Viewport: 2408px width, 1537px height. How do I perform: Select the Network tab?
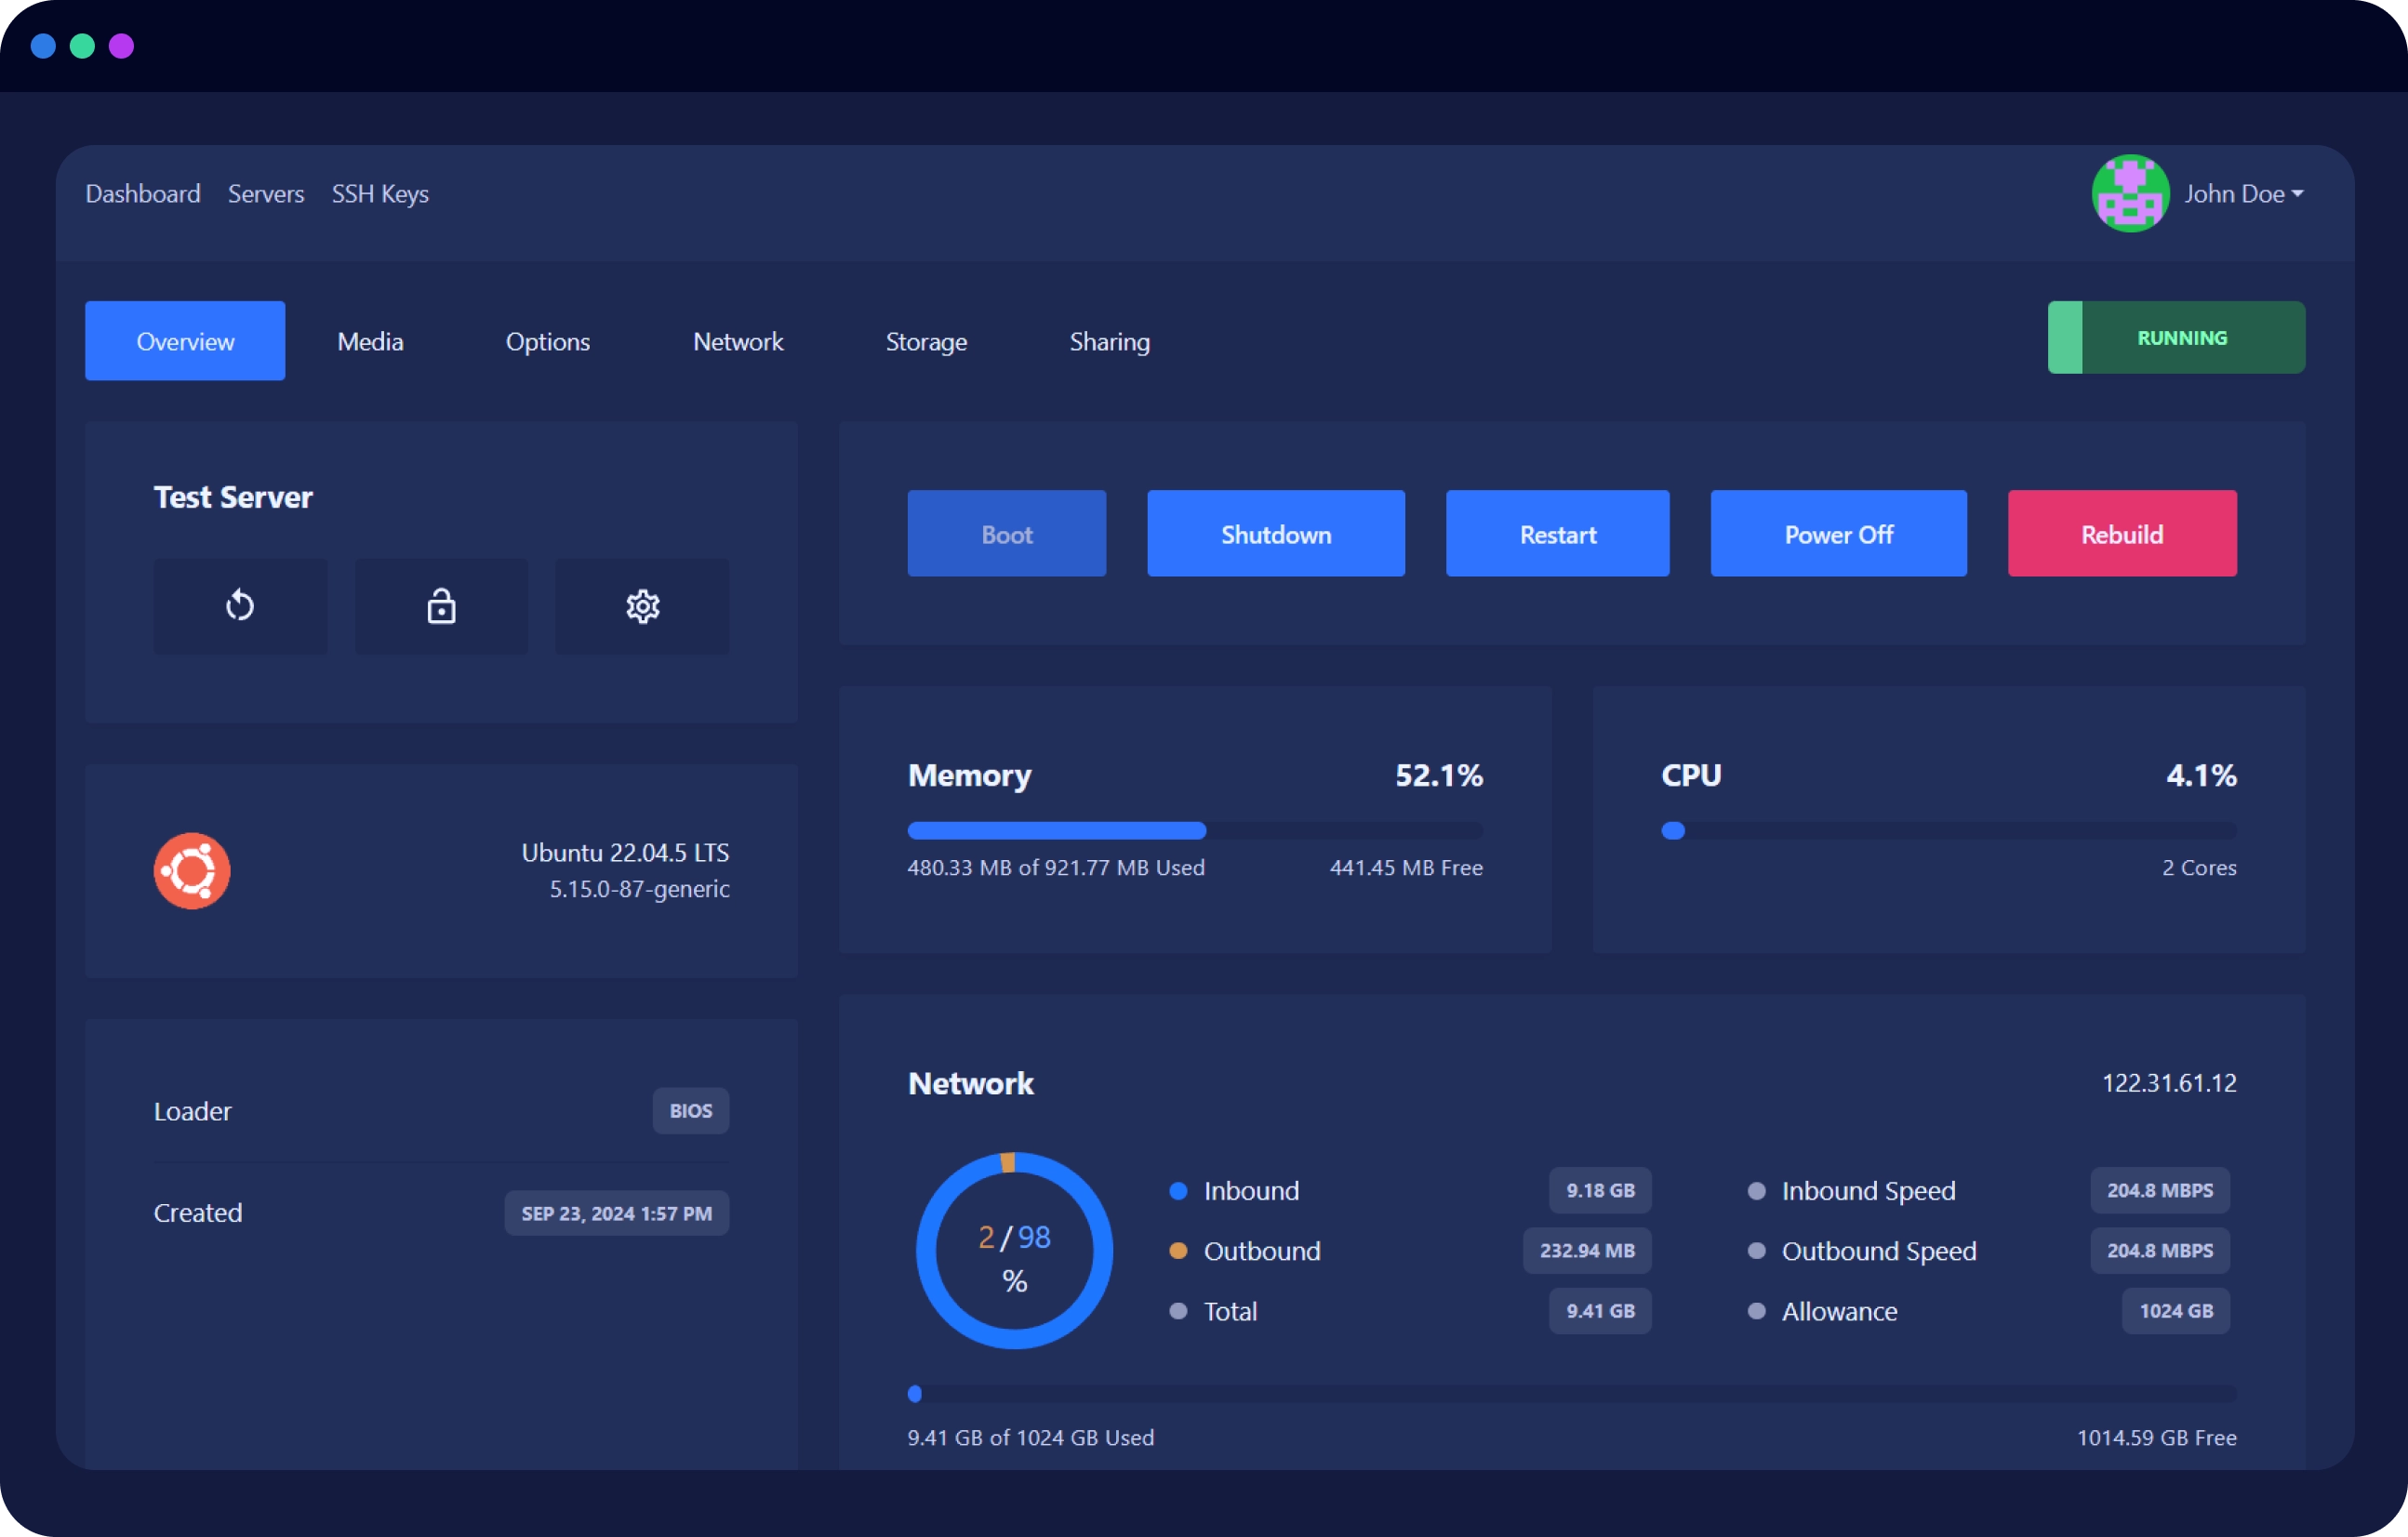(x=738, y=341)
